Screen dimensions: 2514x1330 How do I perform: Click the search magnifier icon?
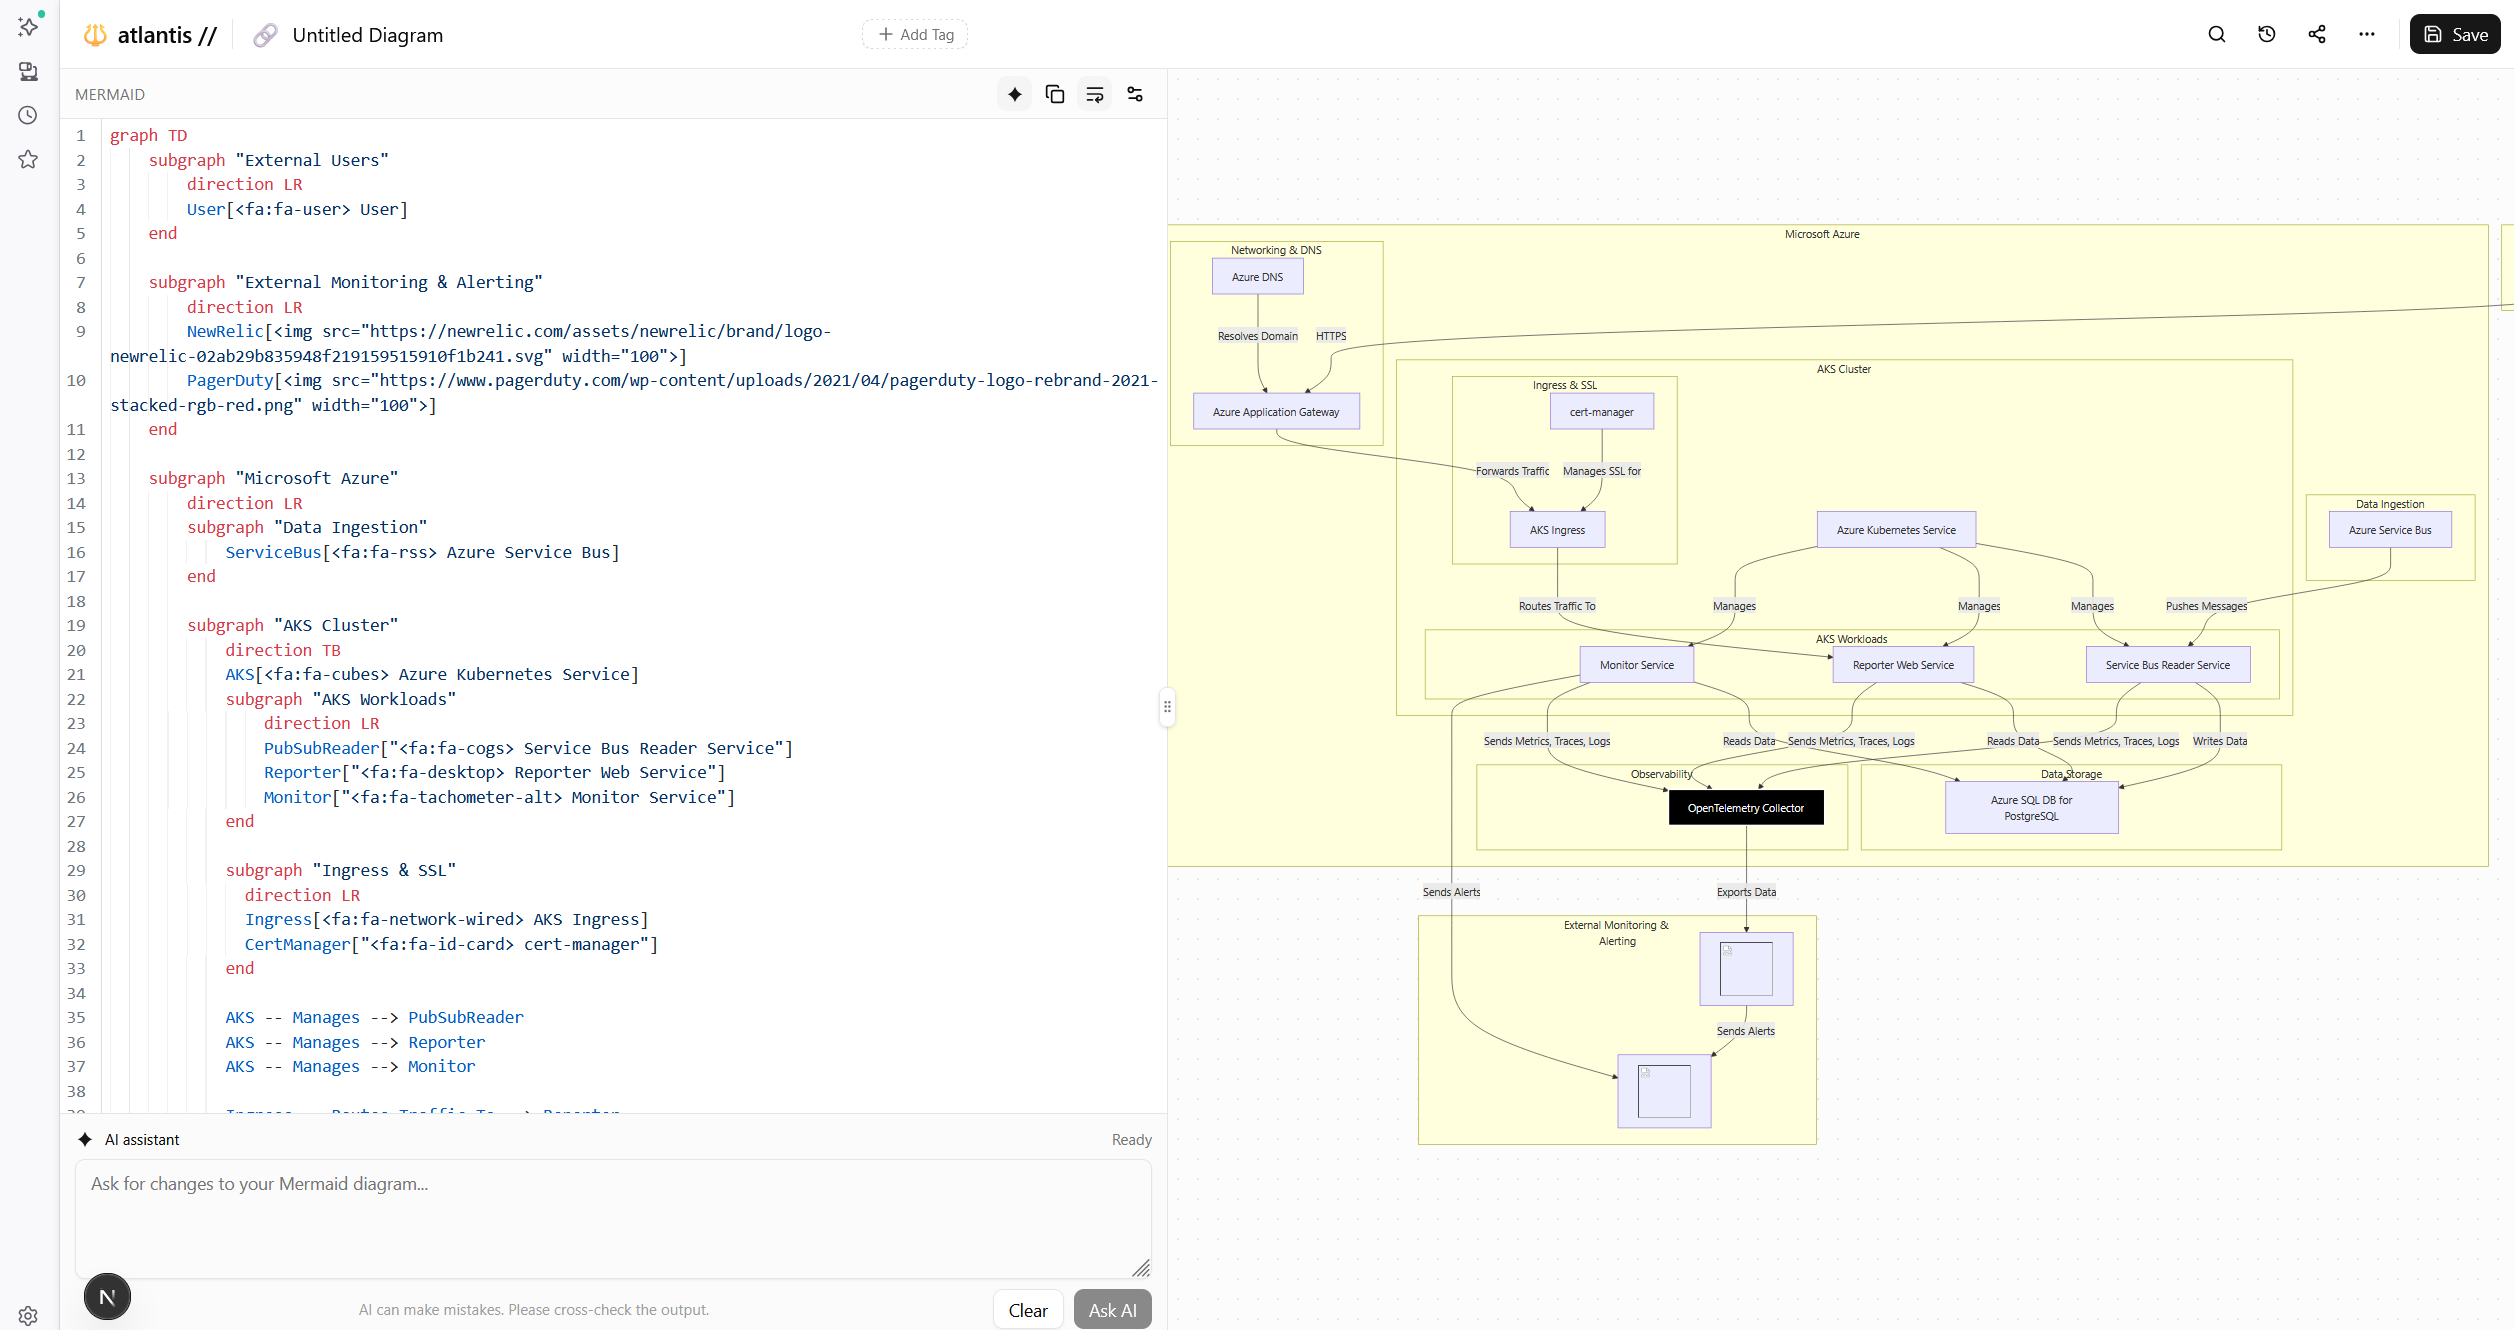[2216, 34]
